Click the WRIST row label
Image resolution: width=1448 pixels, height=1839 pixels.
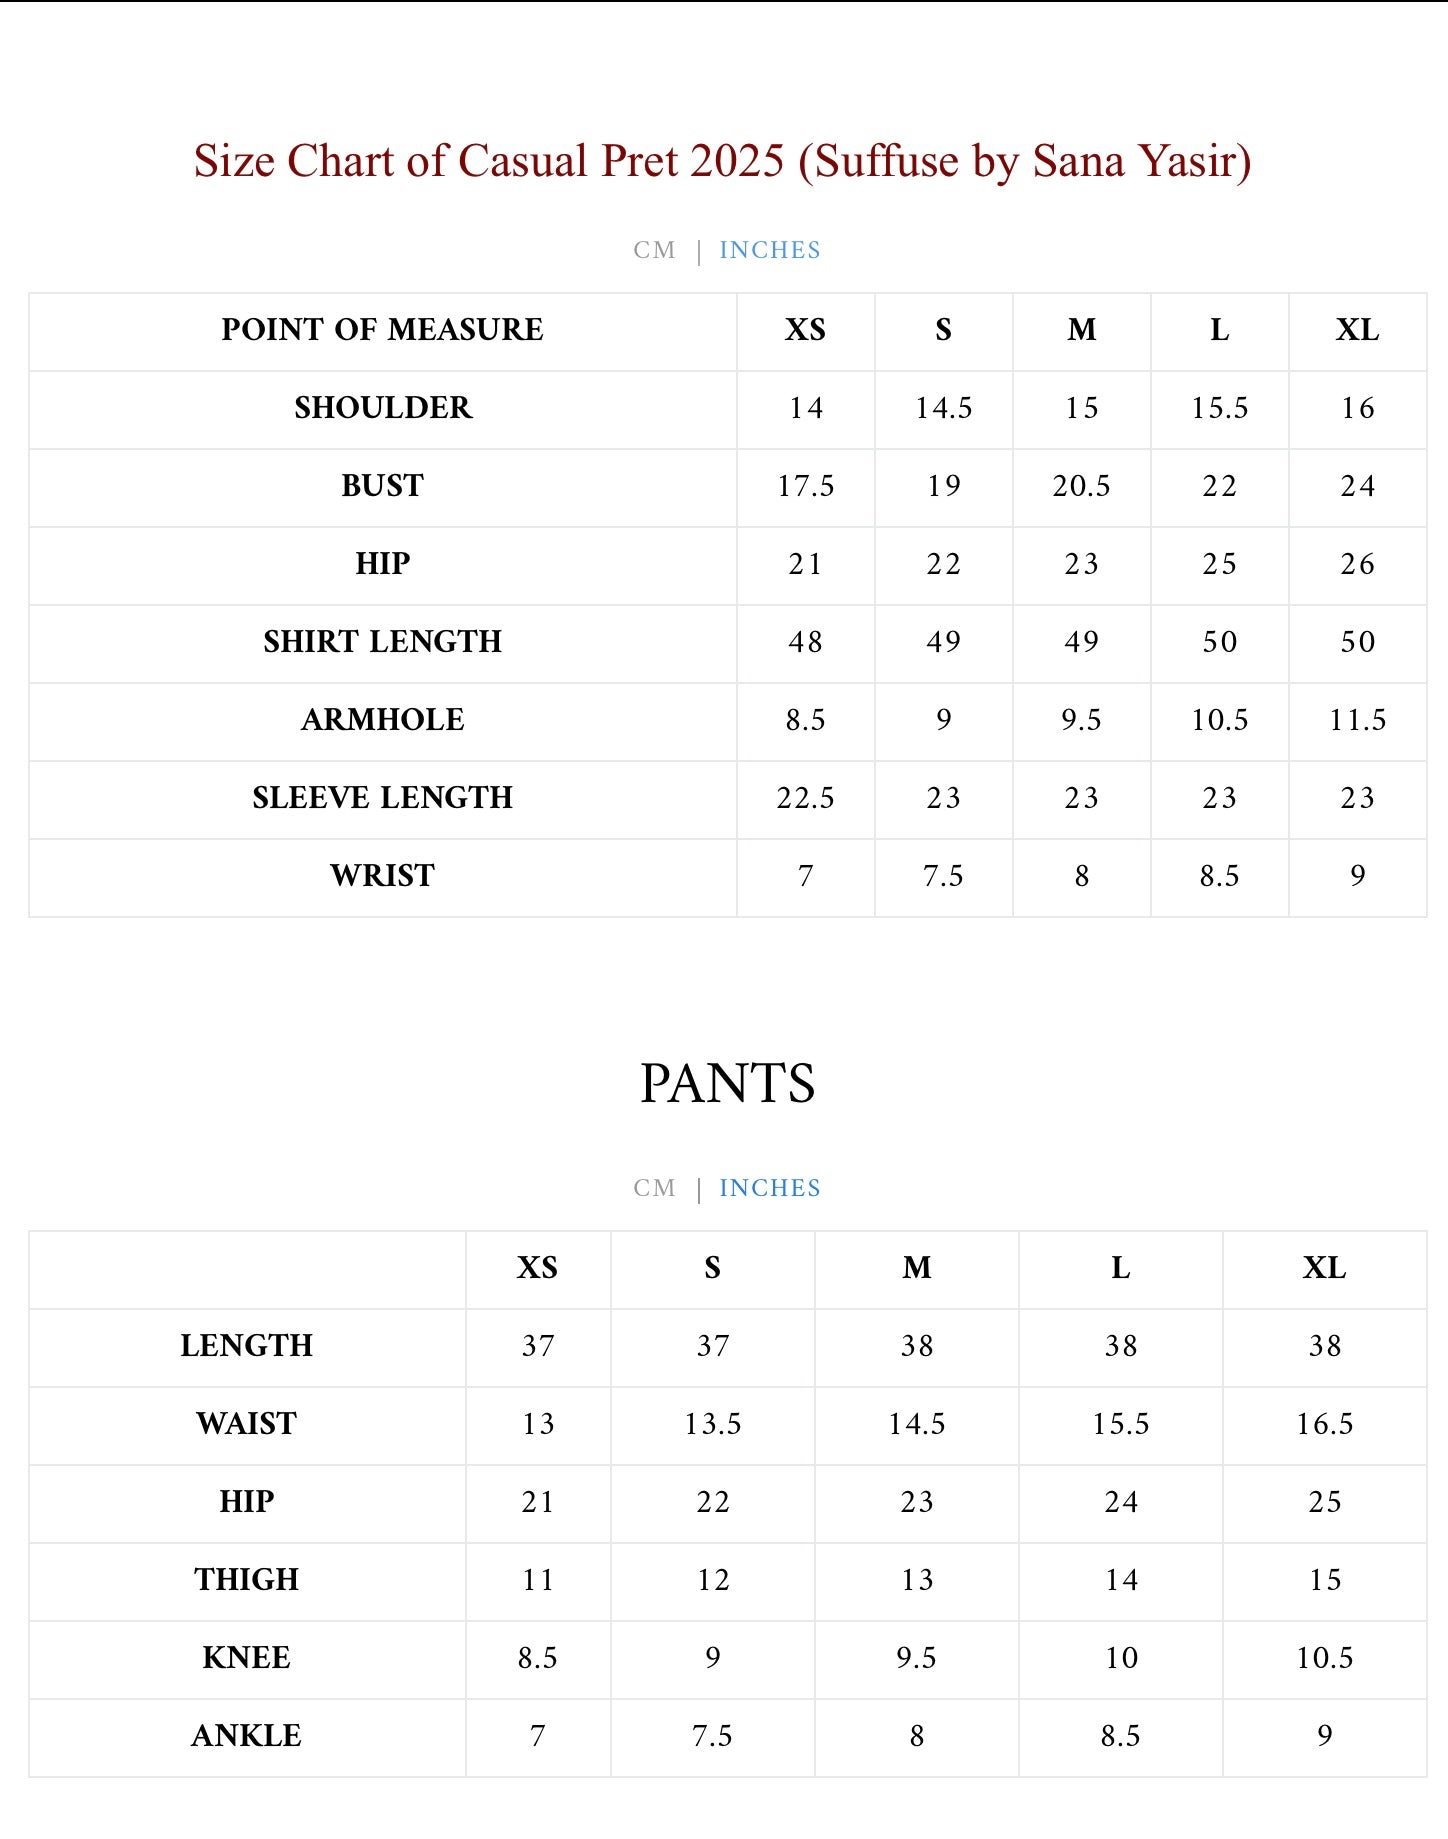tap(382, 876)
